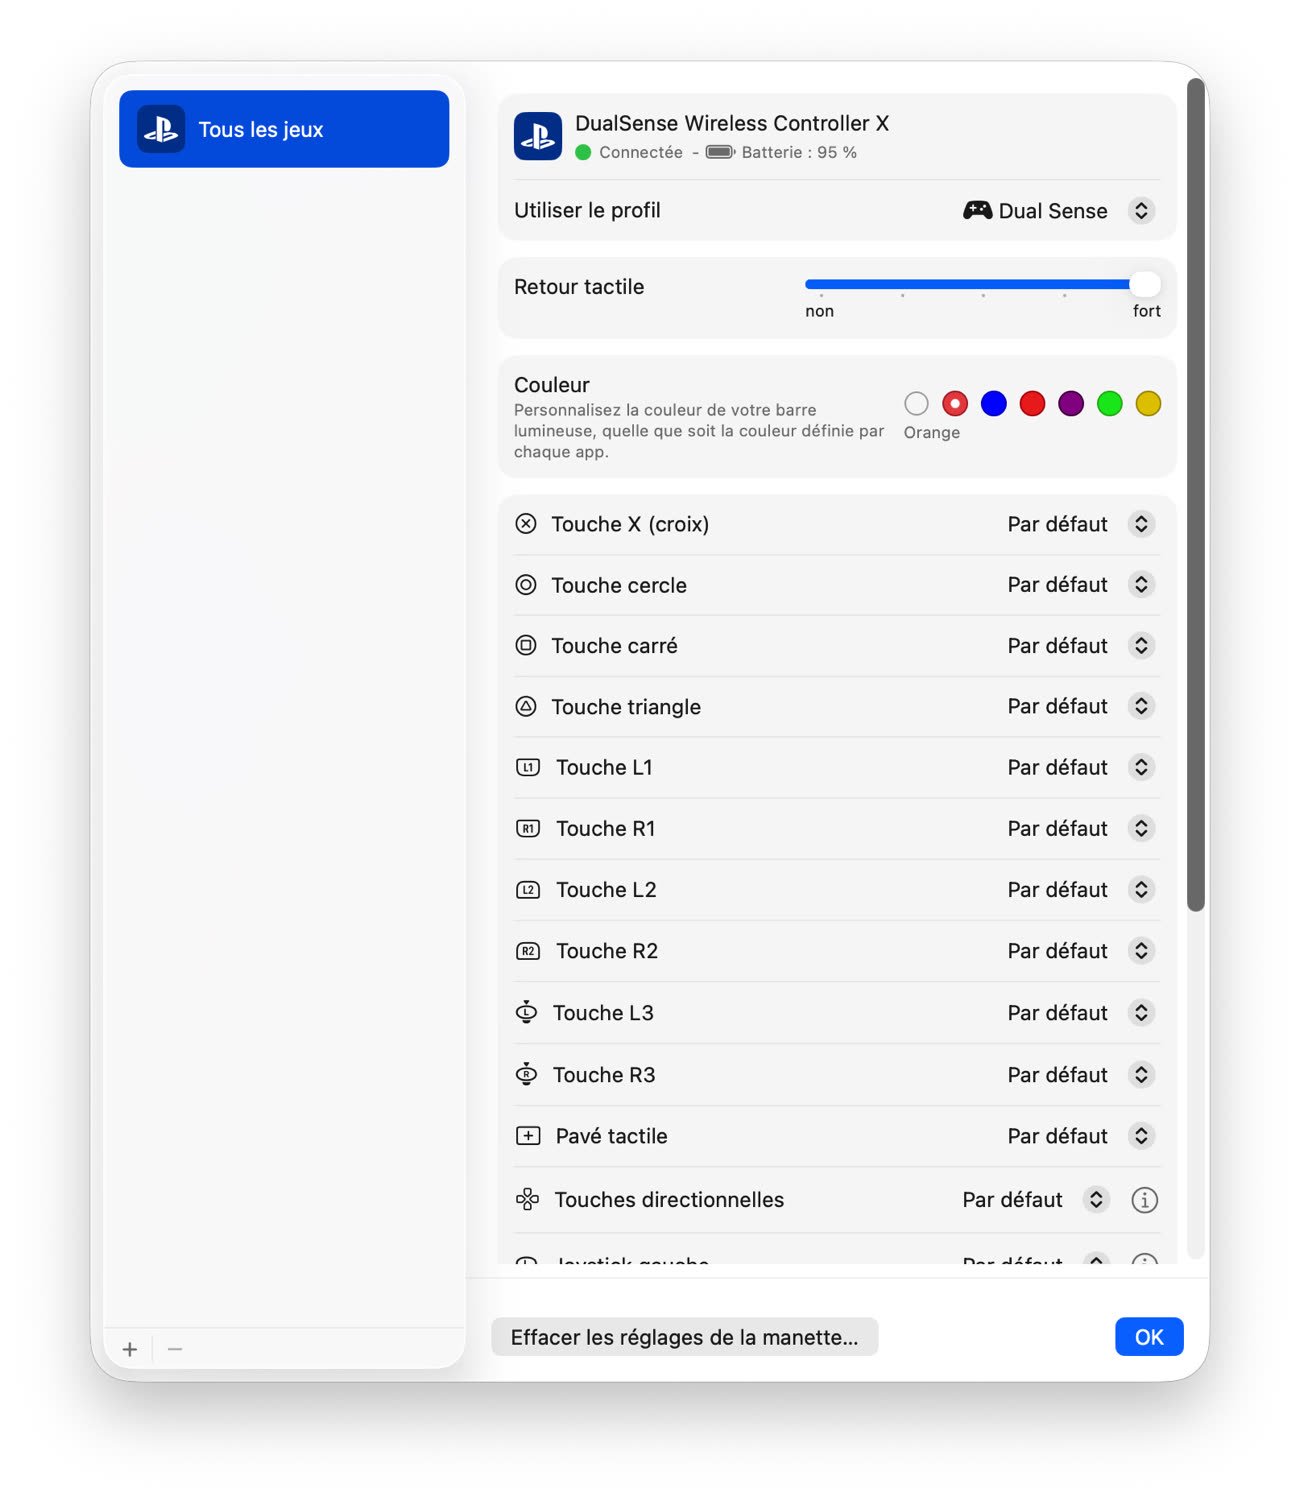The height and width of the screenshot is (1501, 1300).
Task: Confirm with the OK button
Action: click(1149, 1337)
